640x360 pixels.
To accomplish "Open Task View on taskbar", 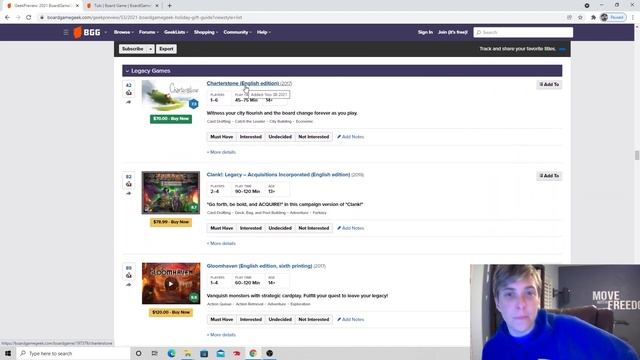I will (x=155, y=353).
